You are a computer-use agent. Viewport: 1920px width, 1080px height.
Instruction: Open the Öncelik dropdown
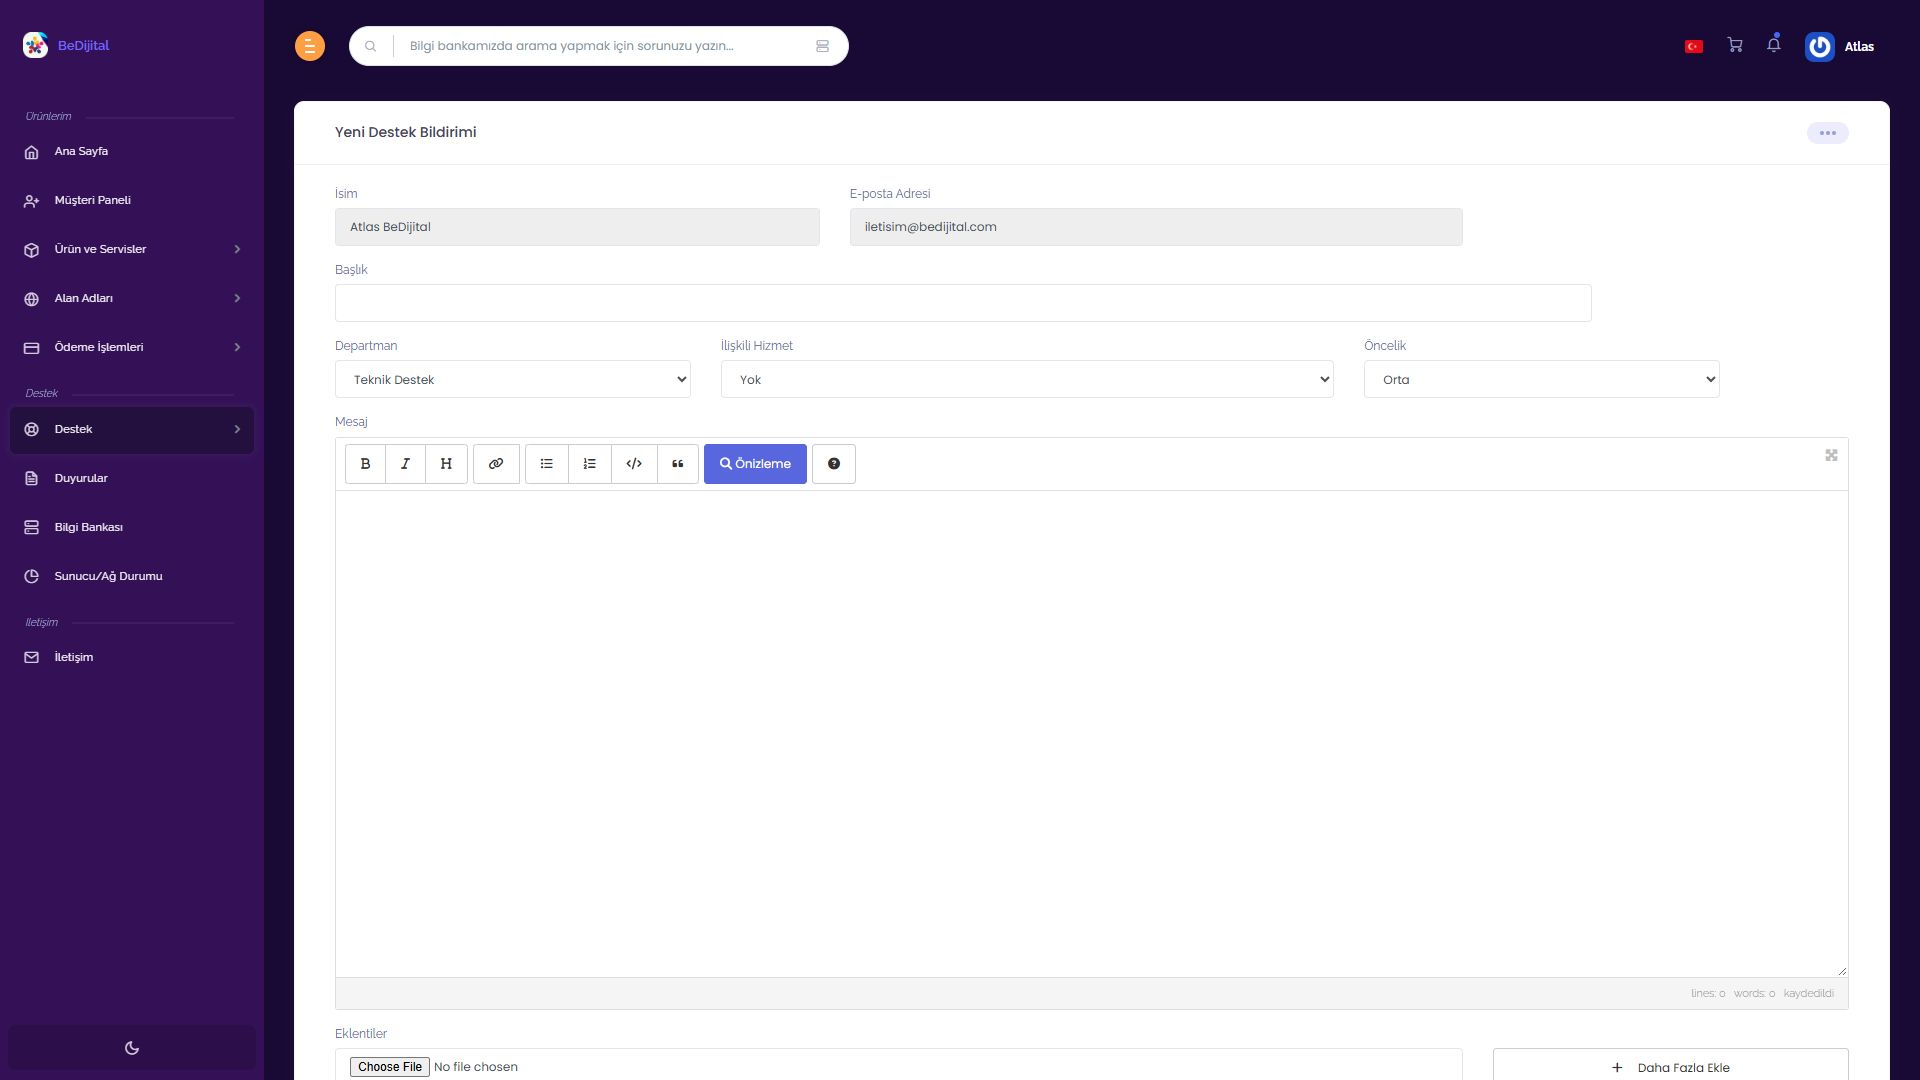1541,379
